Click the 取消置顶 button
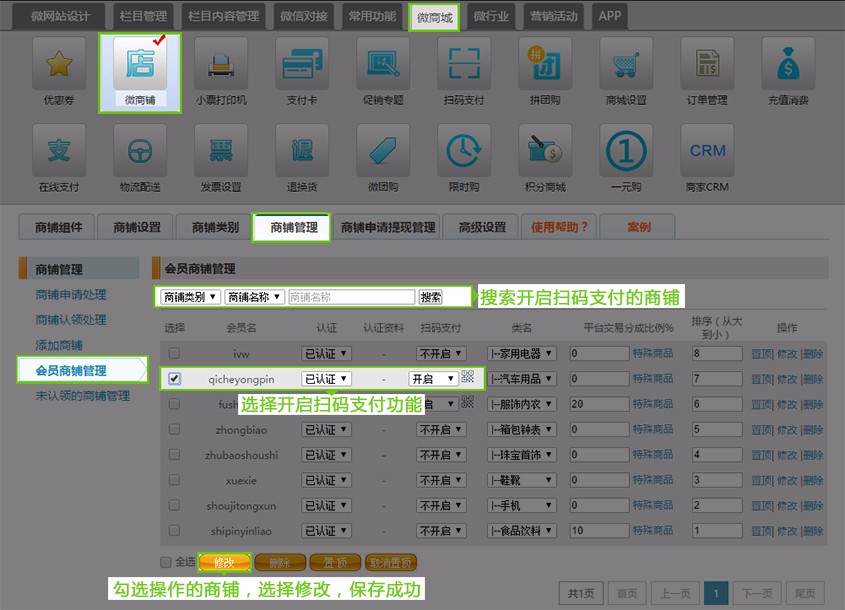Screen dimensions: 845x610 pyautogui.click(x=391, y=563)
